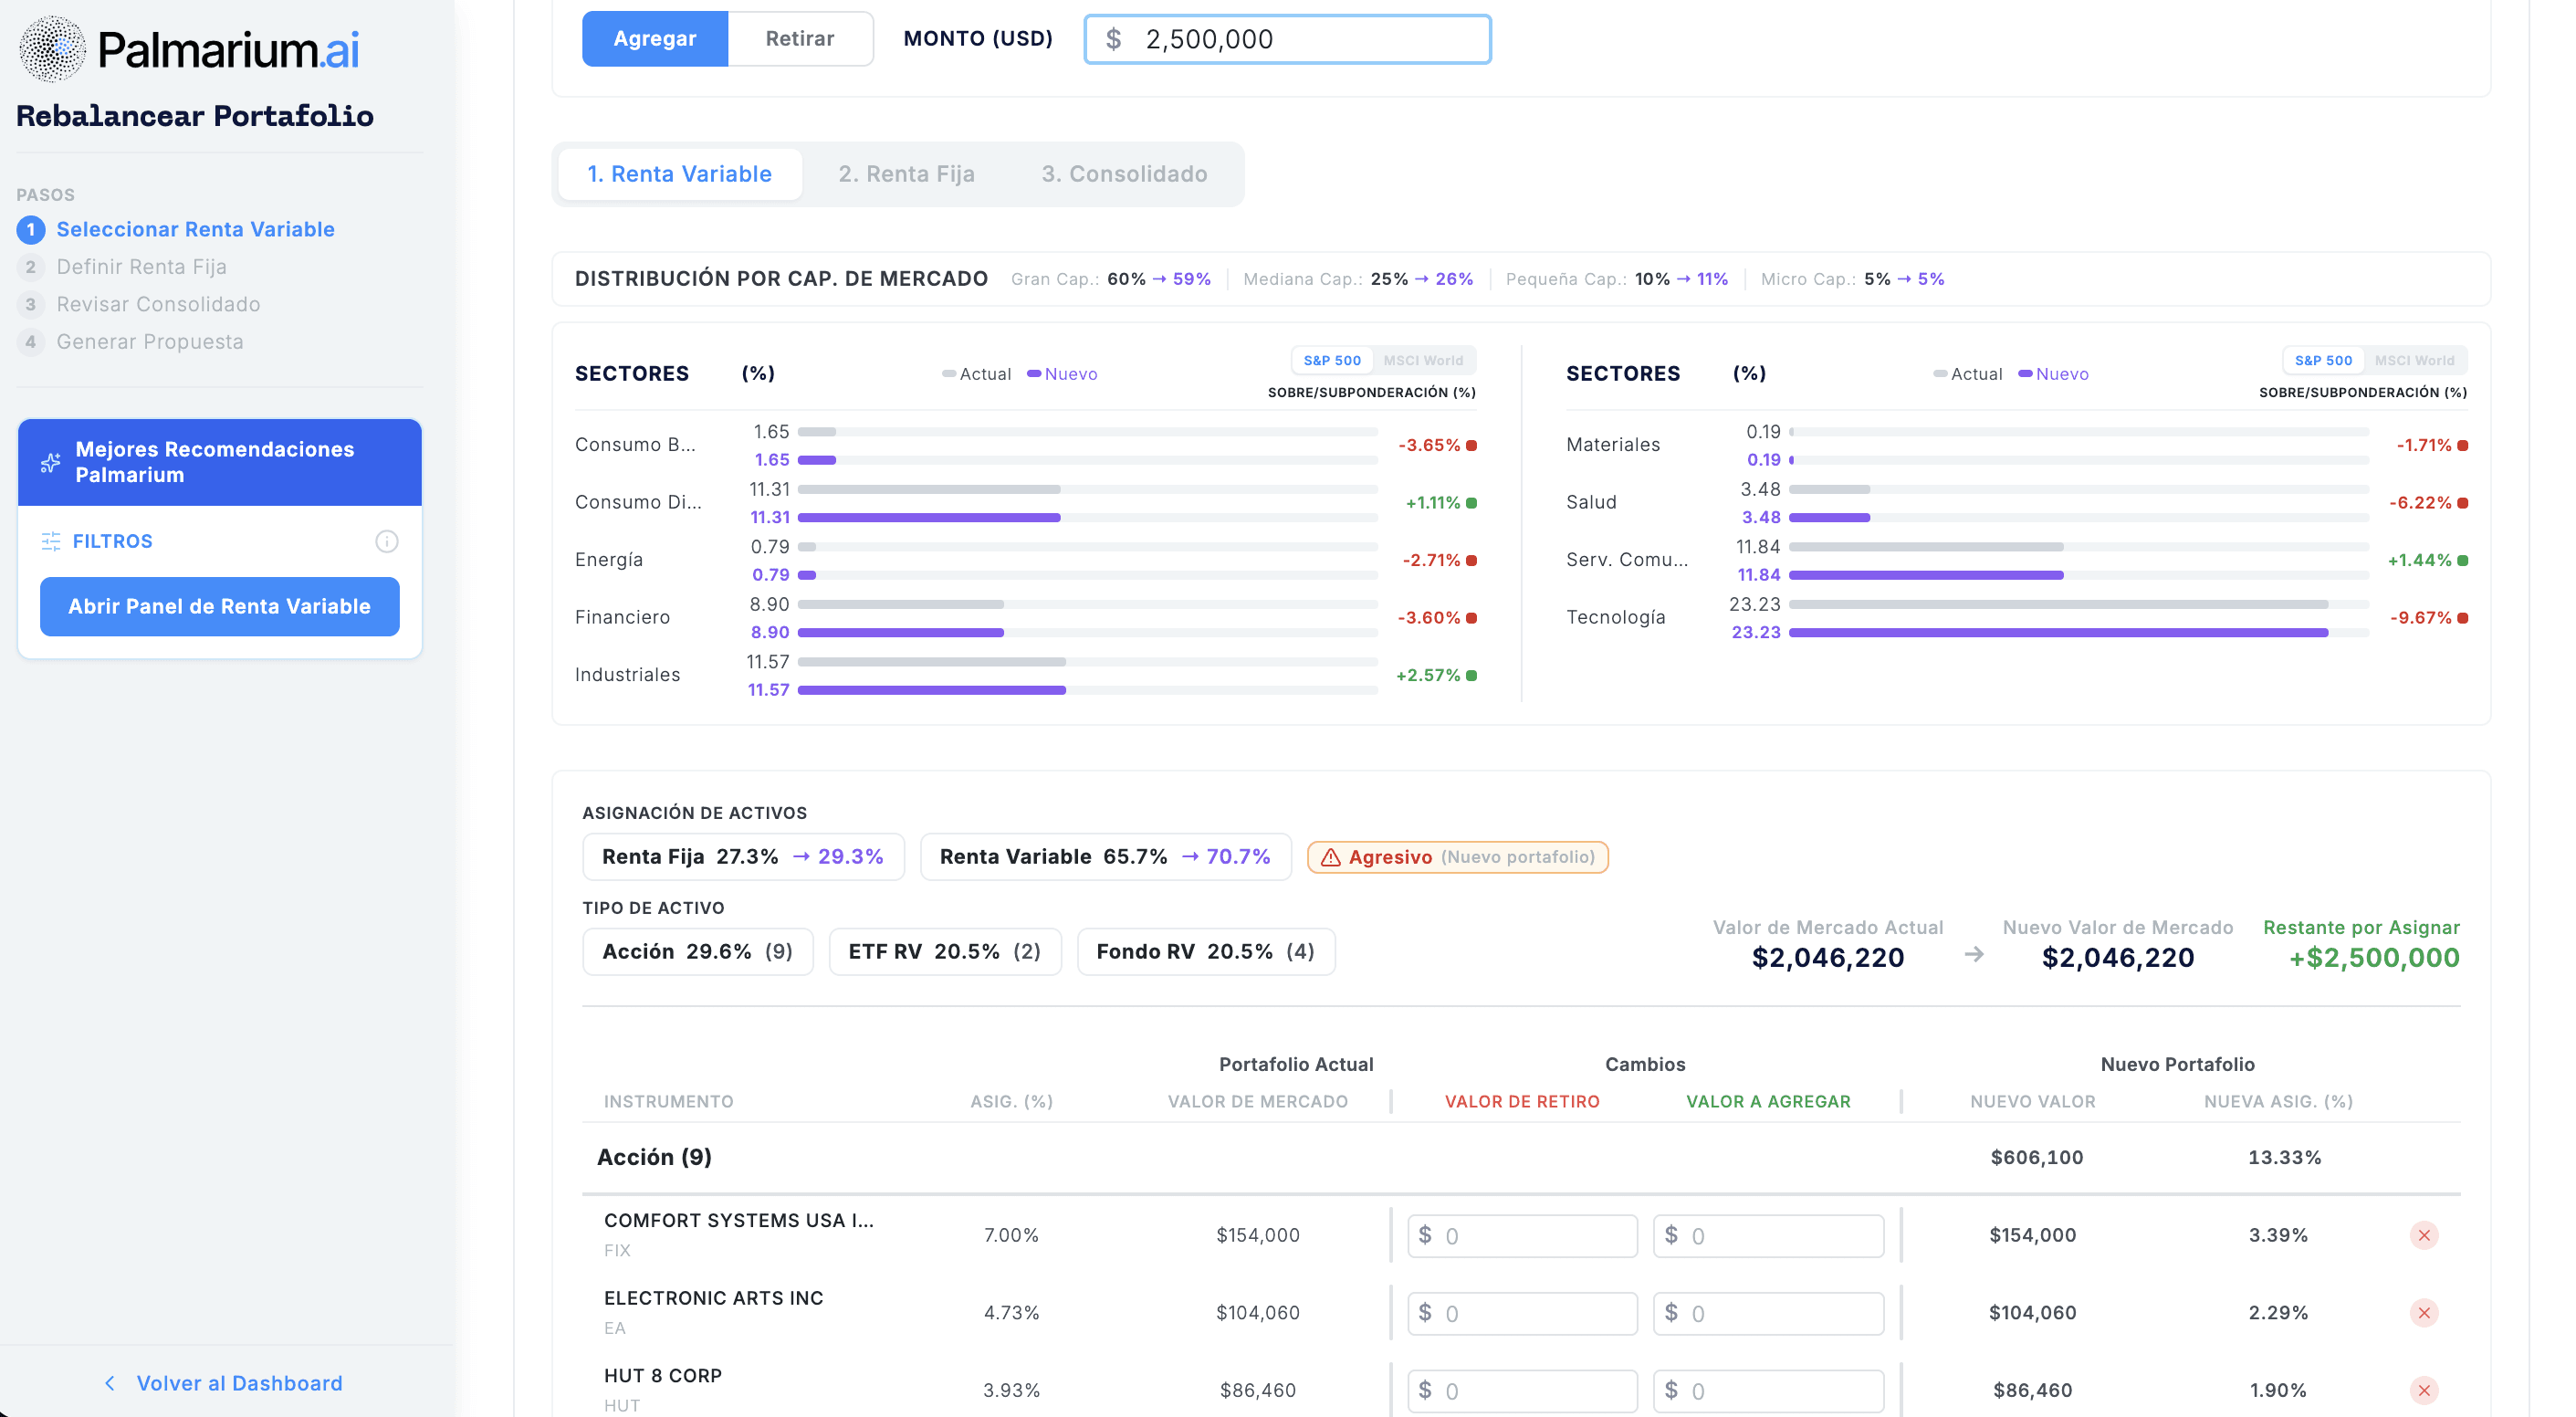Click Valor a Agregar field for ELECTRONIC ARTS
2576x1417 pixels.
pyautogui.click(x=1768, y=1314)
